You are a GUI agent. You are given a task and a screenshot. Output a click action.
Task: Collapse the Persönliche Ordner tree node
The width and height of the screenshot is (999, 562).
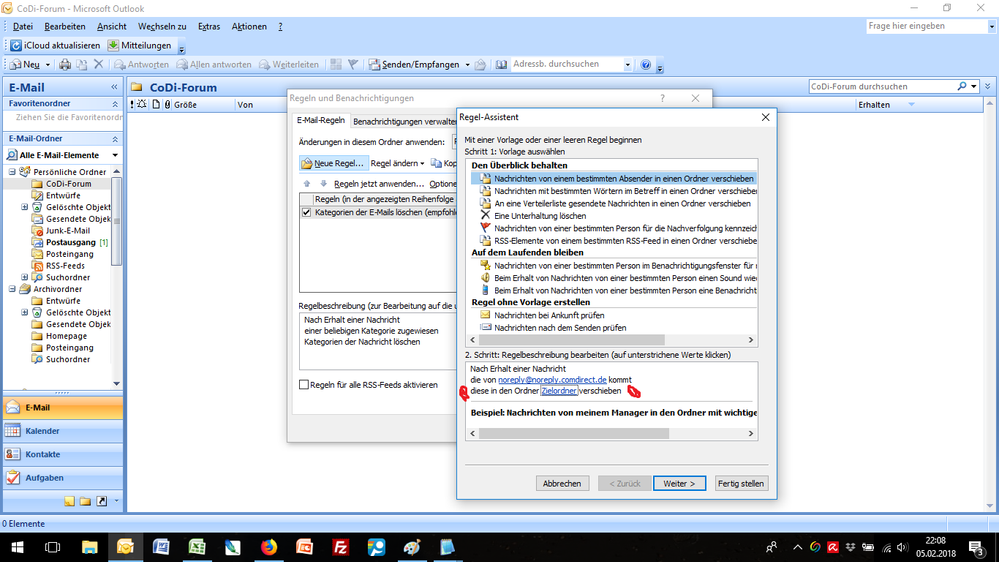pyautogui.click(x=11, y=172)
